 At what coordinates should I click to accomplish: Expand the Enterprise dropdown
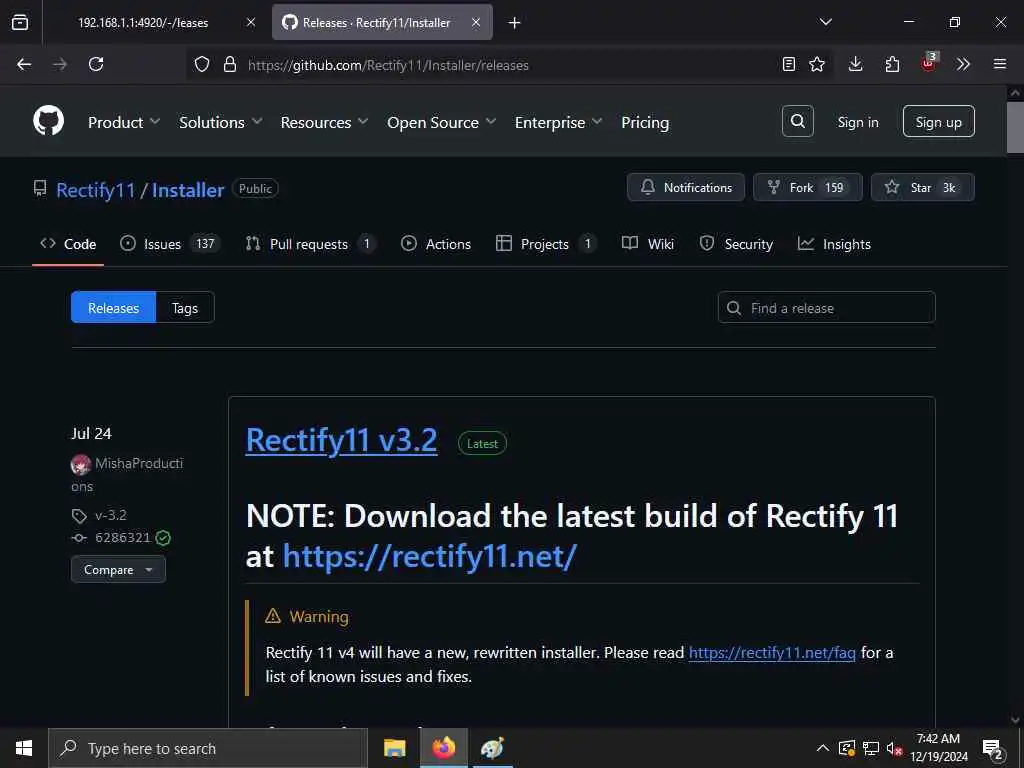558,122
